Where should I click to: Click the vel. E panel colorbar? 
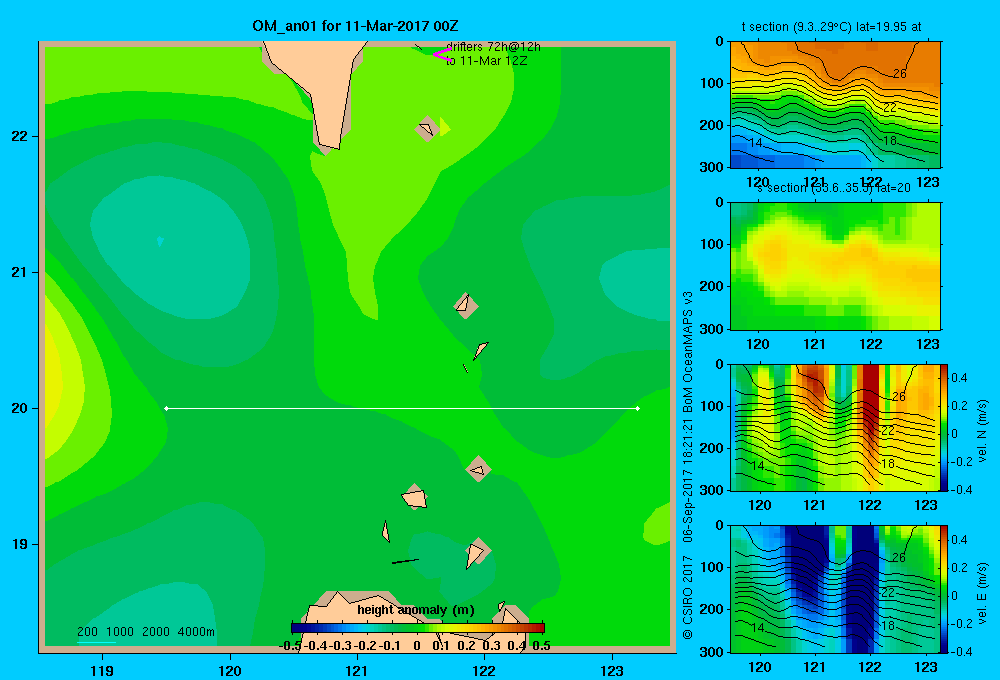pyautogui.click(x=944, y=589)
